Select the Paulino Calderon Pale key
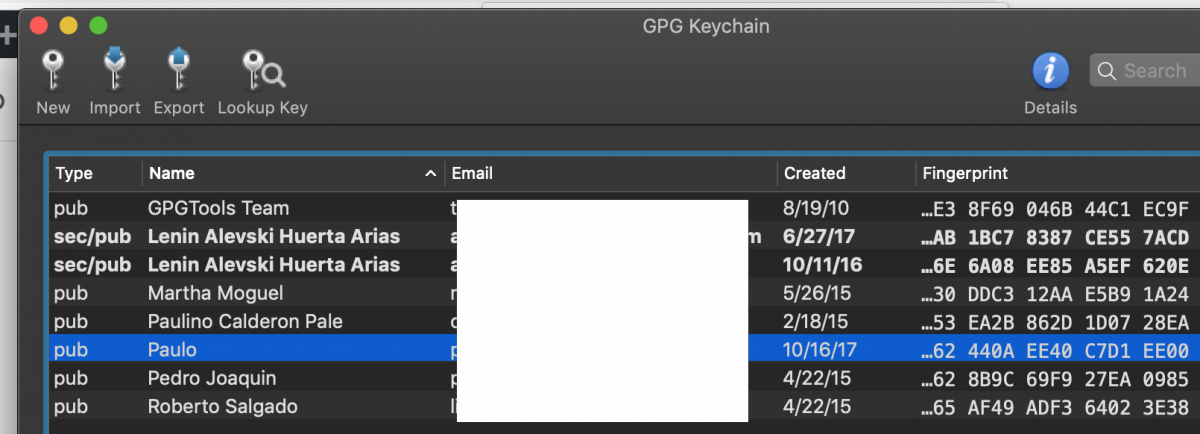The height and width of the screenshot is (434, 1200). 245,322
